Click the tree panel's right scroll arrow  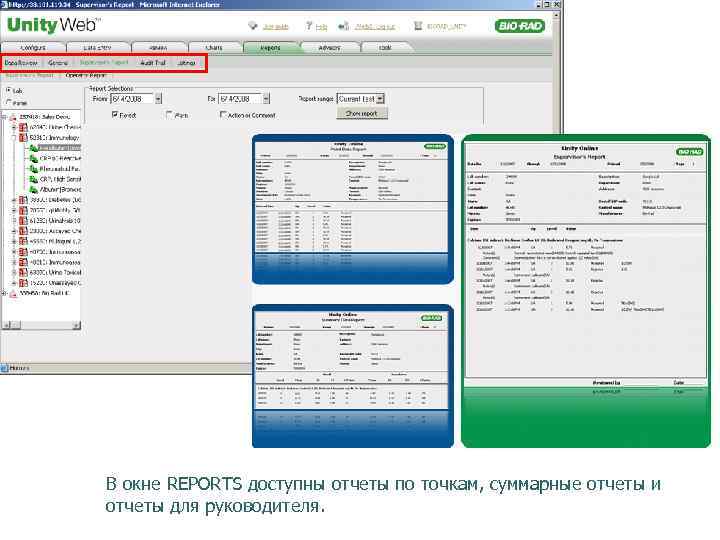pos(76,325)
